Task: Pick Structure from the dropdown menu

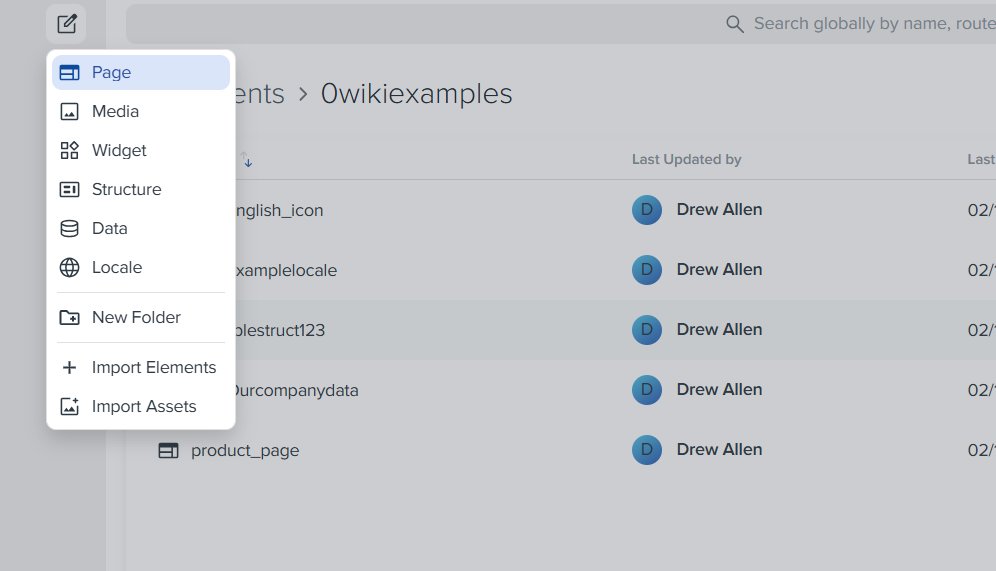Action: [x=141, y=189]
